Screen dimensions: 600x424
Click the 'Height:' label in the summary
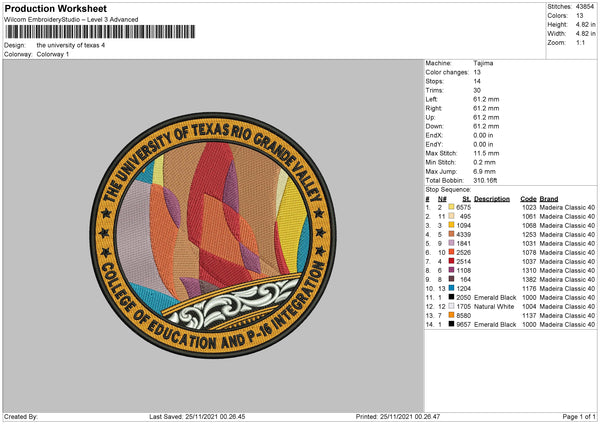(x=557, y=24)
